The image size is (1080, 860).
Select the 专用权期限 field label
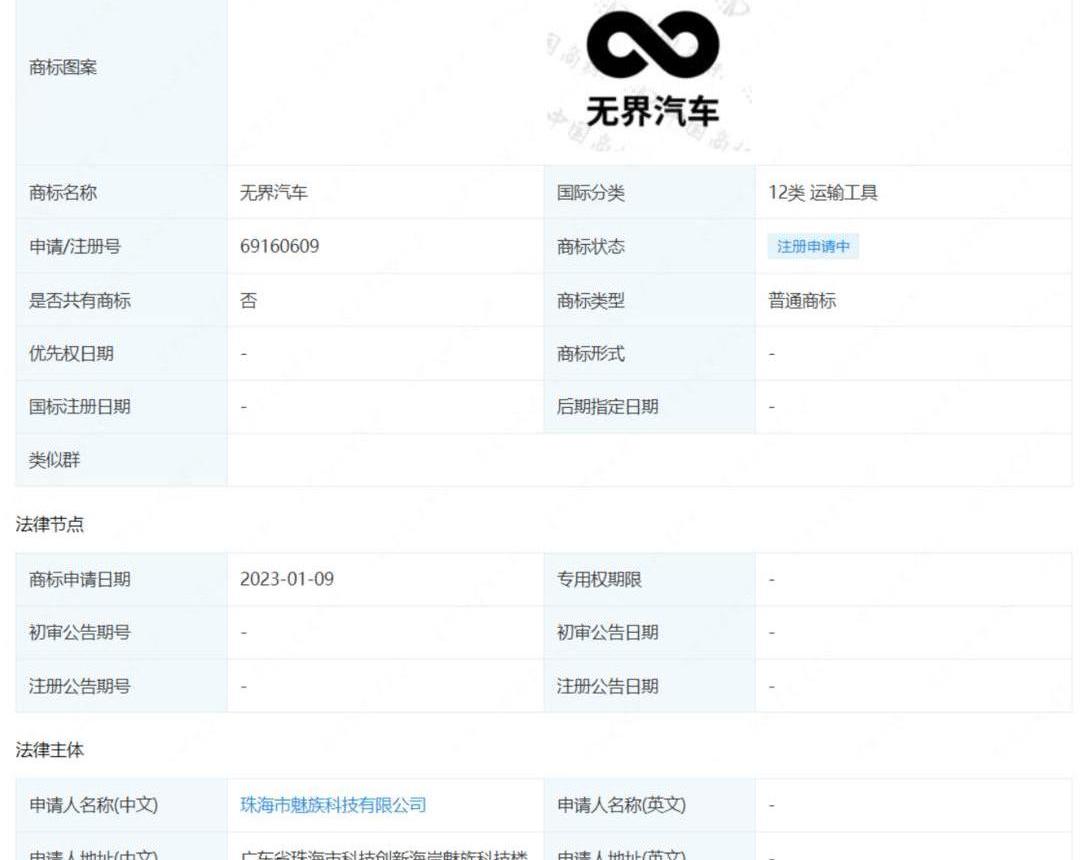pyautogui.click(x=599, y=579)
